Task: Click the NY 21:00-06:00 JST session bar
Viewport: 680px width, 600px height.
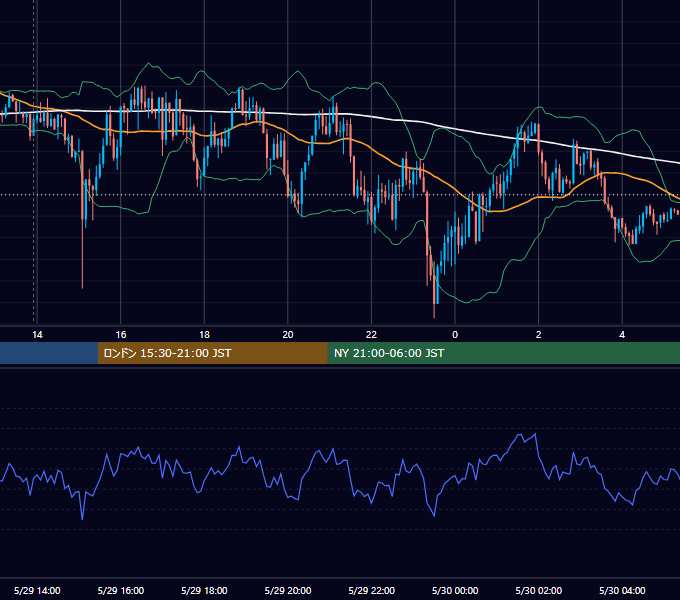Action: pyautogui.click(x=503, y=353)
